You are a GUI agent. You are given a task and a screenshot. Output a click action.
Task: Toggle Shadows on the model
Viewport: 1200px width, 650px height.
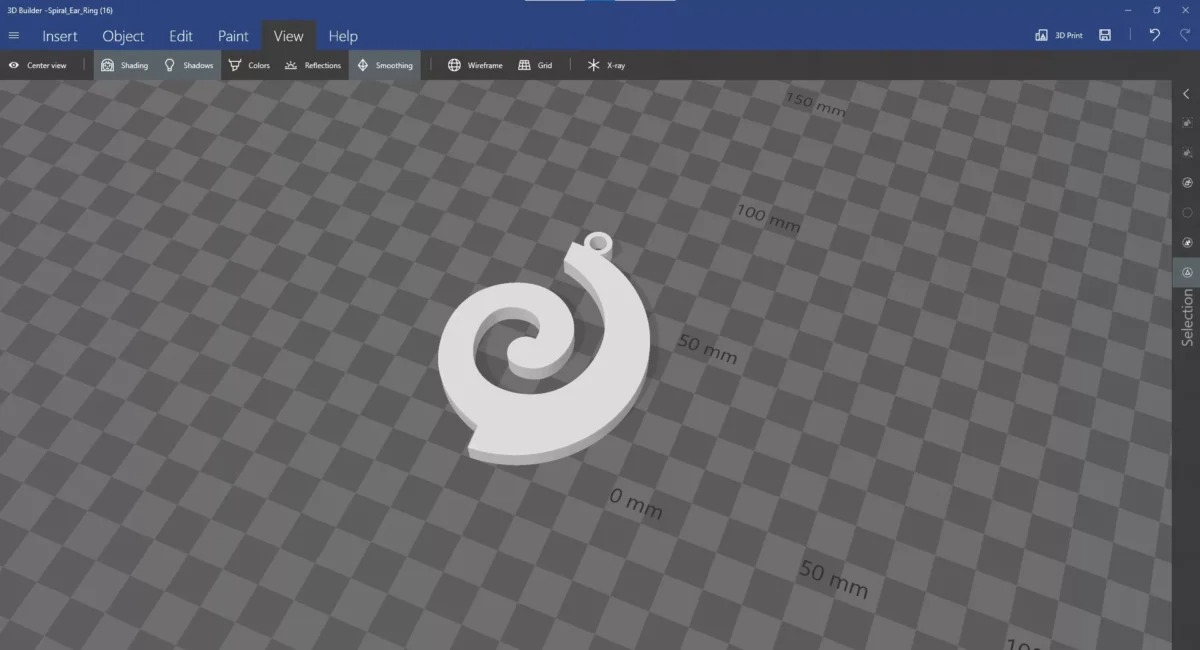189,65
